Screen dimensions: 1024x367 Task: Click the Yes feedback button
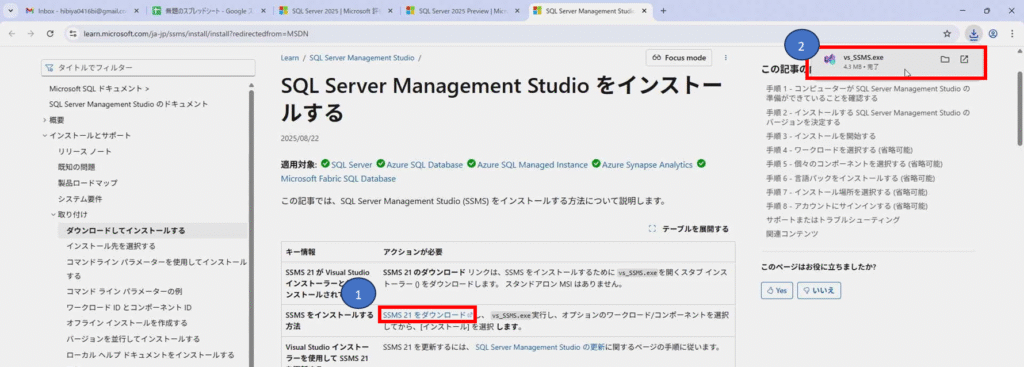pyautogui.click(x=777, y=290)
